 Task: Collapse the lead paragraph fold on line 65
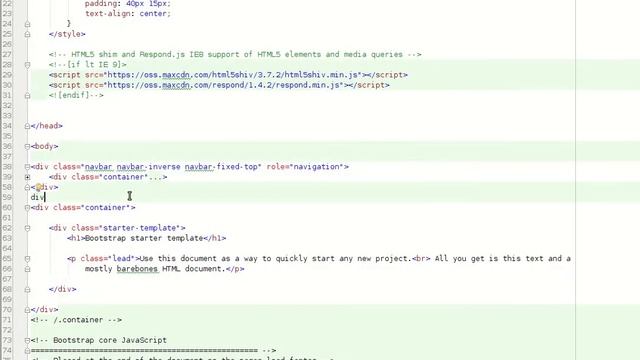[x=27, y=259]
